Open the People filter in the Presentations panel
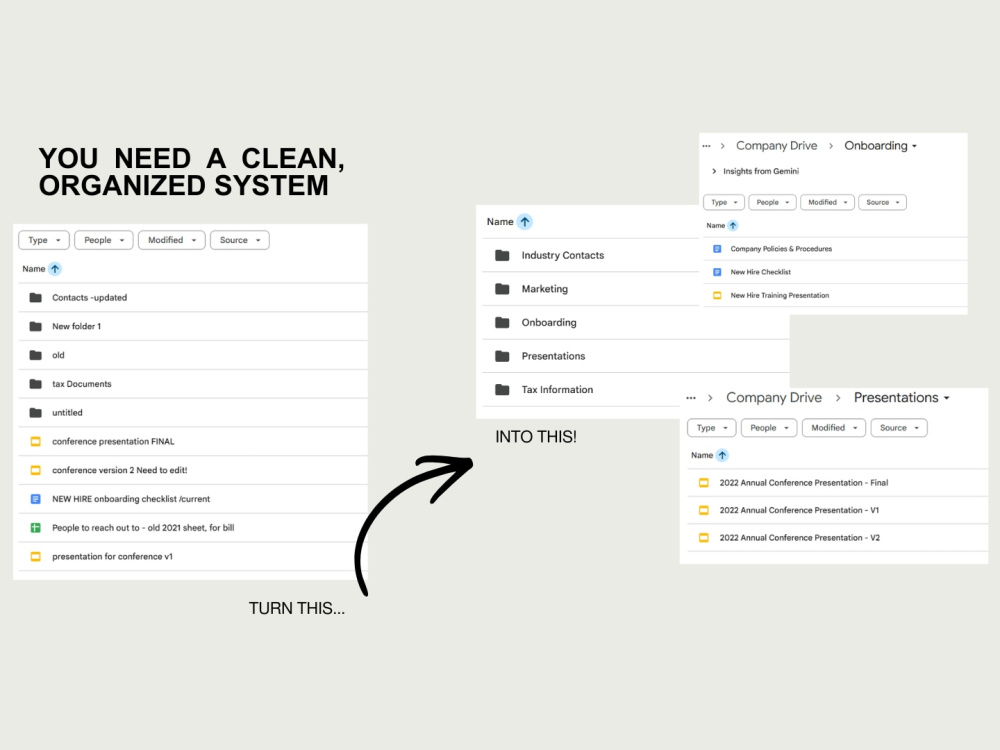This screenshot has width=1000, height=750. coord(769,428)
